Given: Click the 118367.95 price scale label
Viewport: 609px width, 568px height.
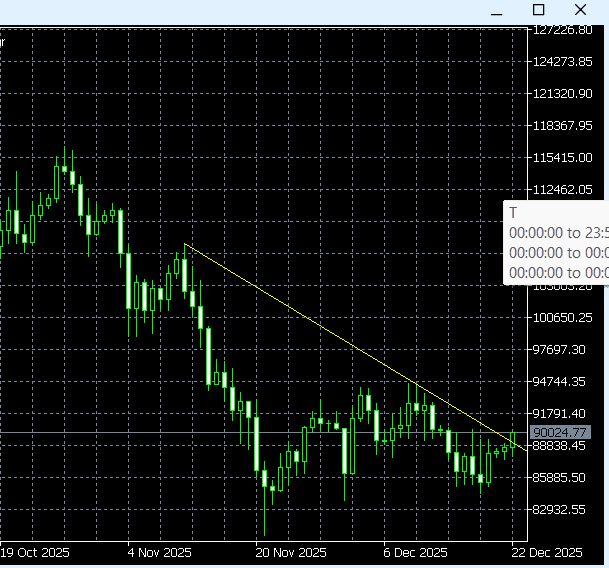Looking at the screenshot, I should pyautogui.click(x=562, y=125).
